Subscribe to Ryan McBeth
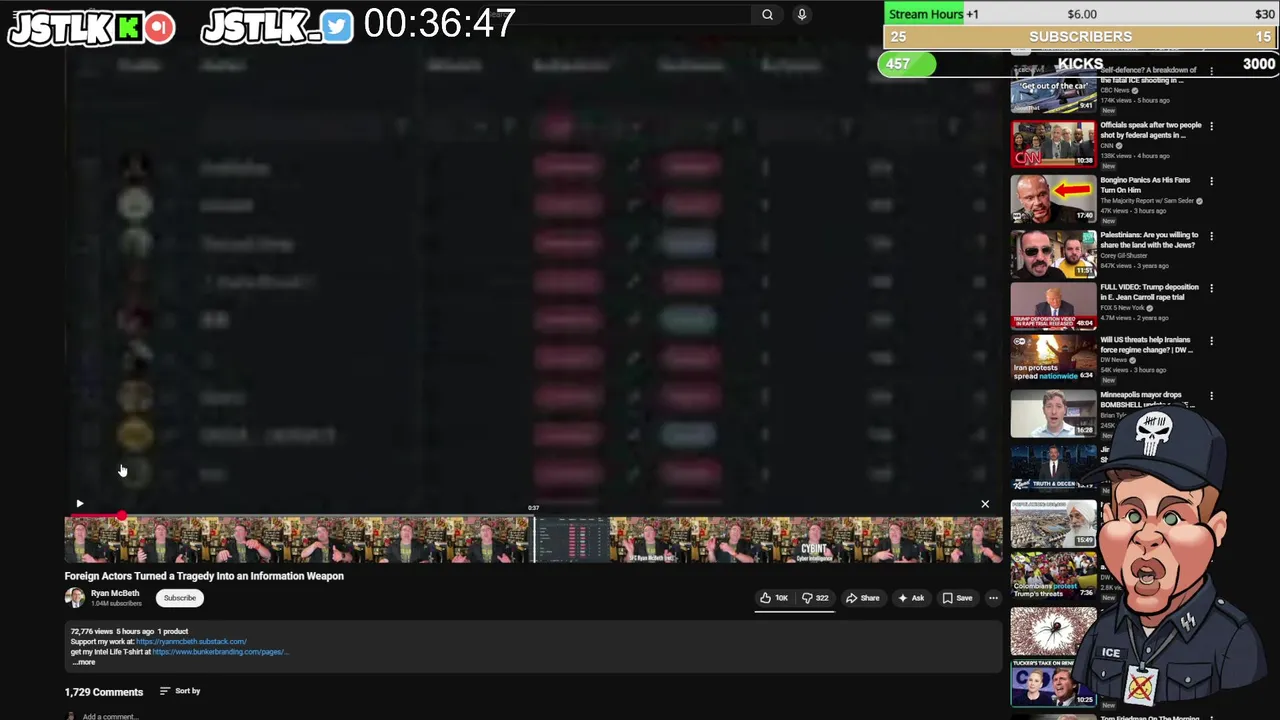This screenshot has width=1280, height=720. [x=180, y=598]
